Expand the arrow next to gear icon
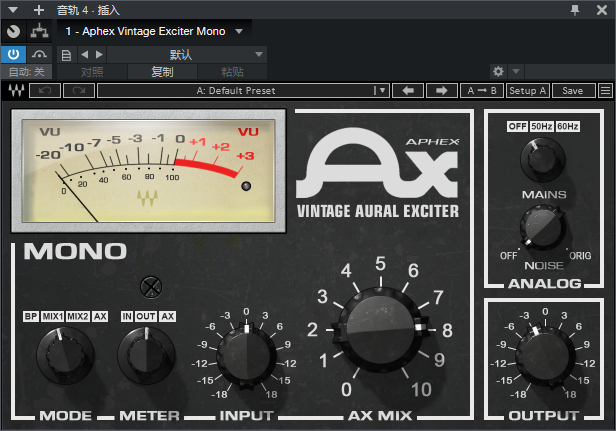Viewport: 616px width, 431px height. coord(516,72)
